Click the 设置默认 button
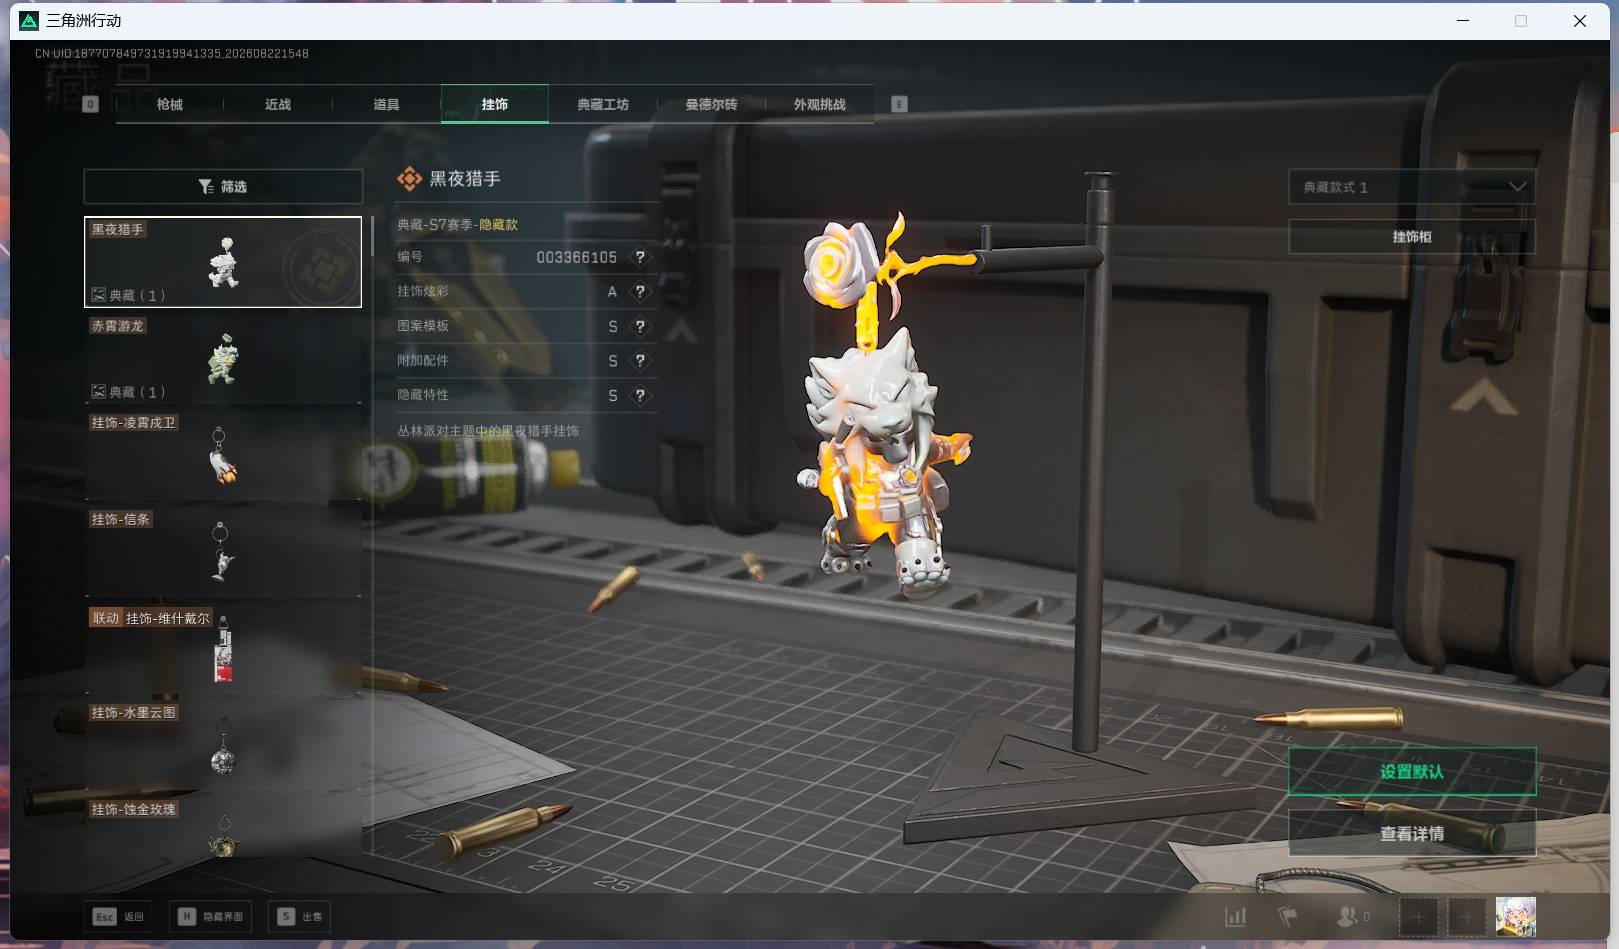 [1412, 772]
